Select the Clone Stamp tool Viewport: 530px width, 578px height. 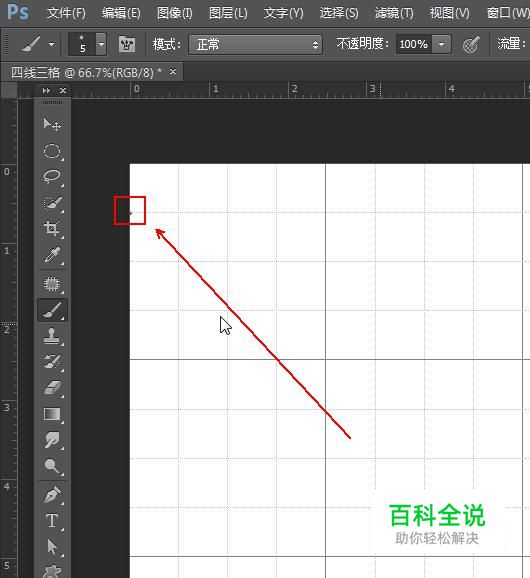(52, 336)
